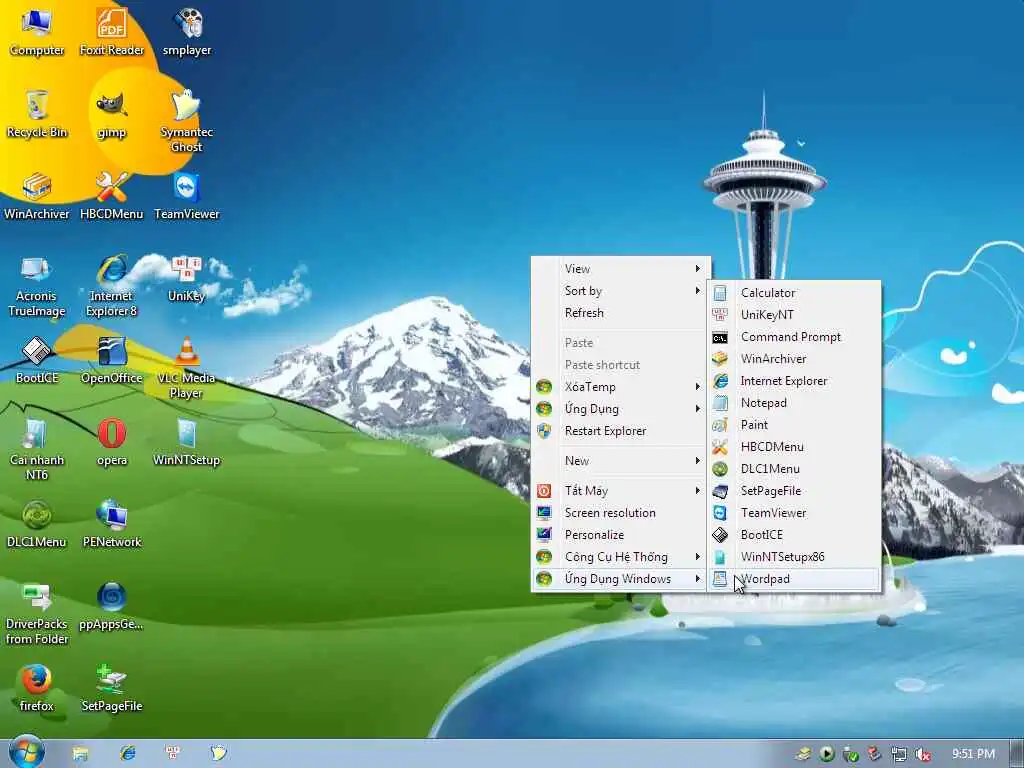
Task: Launch HBCDMenu from the submenu
Action: [x=794, y=447]
